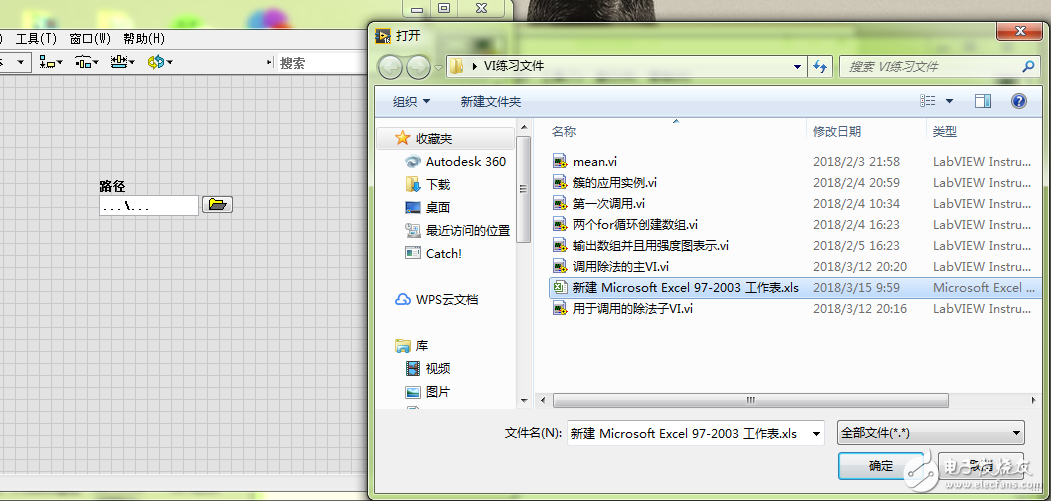Open Distribute Objects toolbar tool in LabVIEW
Screen dimensions: 1051x501
click(86, 62)
